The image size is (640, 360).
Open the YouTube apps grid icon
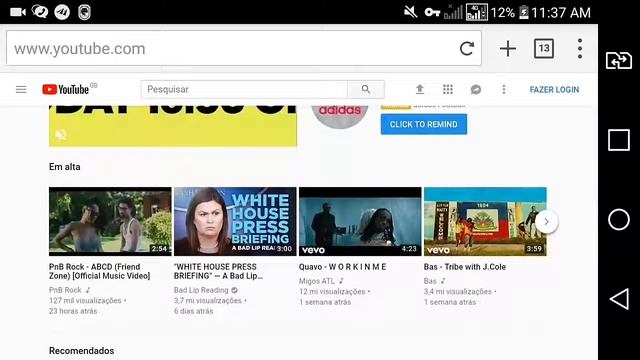coord(448,89)
